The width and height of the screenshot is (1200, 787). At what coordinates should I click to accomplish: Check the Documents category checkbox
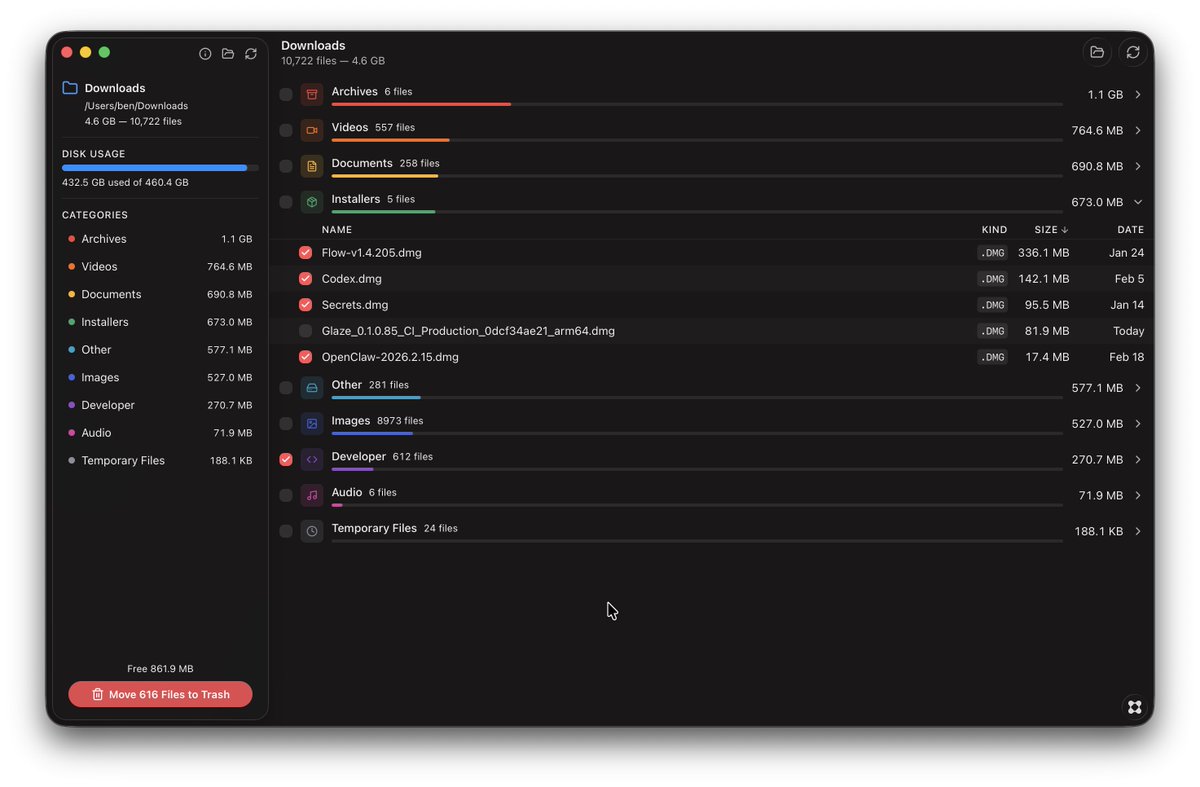coord(286,167)
